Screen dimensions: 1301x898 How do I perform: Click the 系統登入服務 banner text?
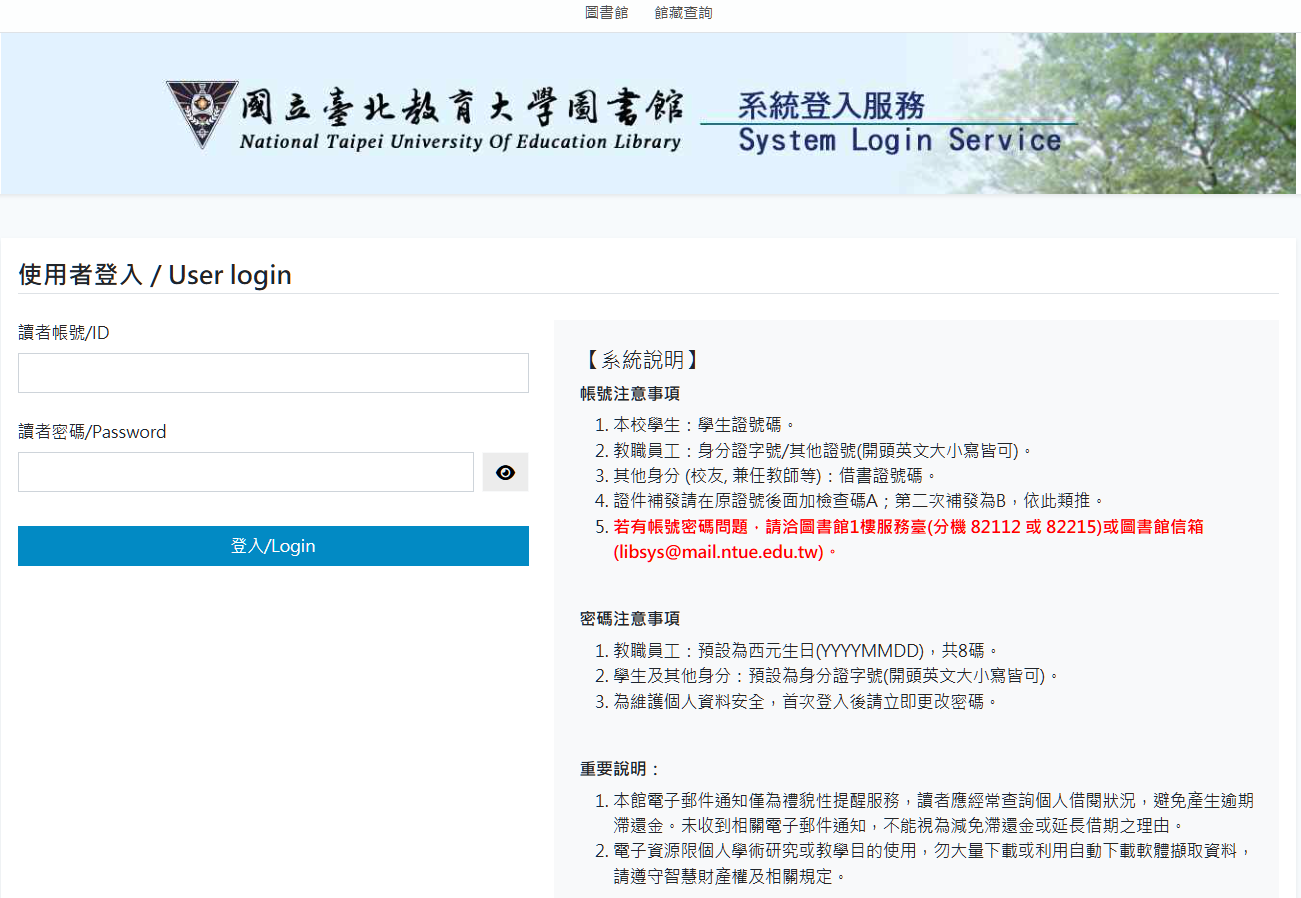click(832, 106)
